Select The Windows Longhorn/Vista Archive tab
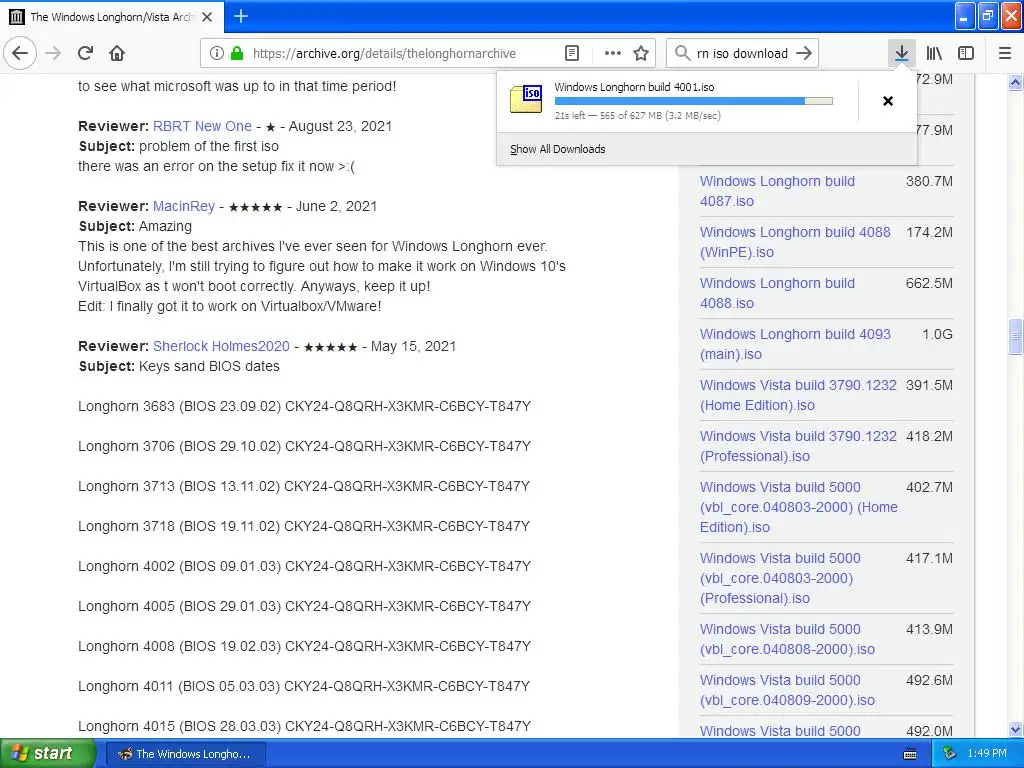Image resolution: width=1024 pixels, height=768 pixels. pyautogui.click(x=112, y=17)
